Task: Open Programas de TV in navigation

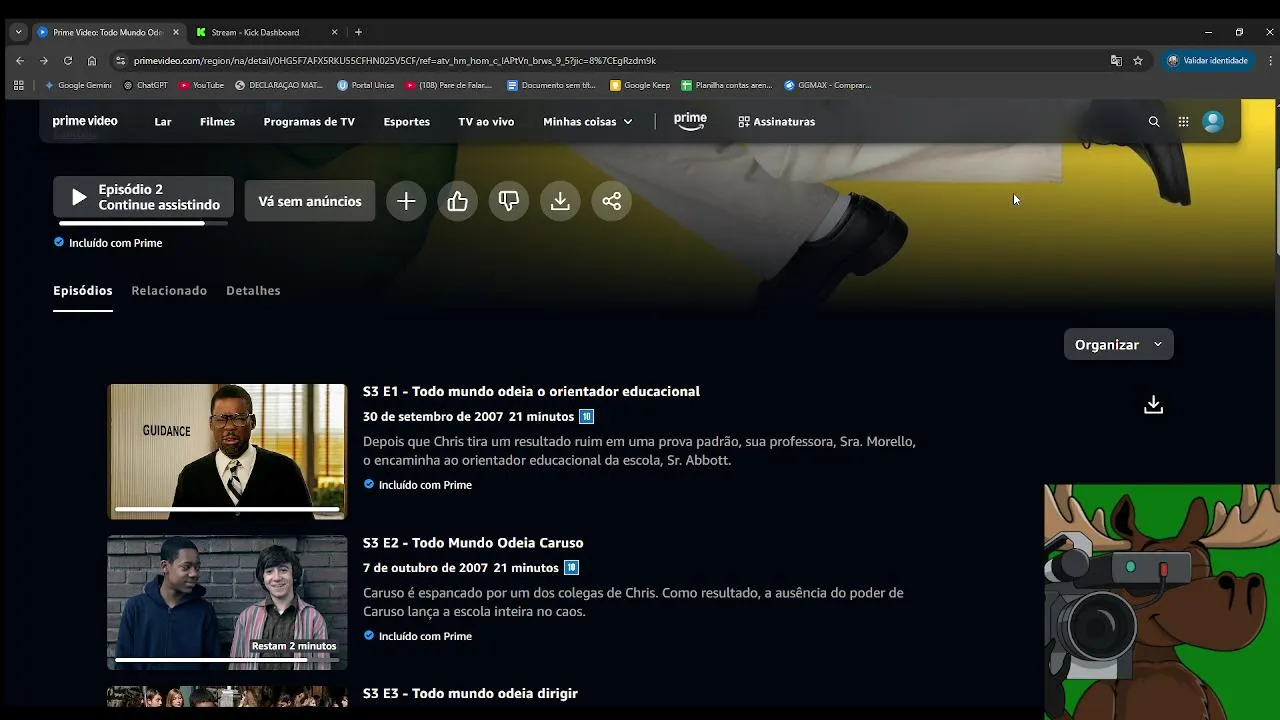Action: coord(309,121)
